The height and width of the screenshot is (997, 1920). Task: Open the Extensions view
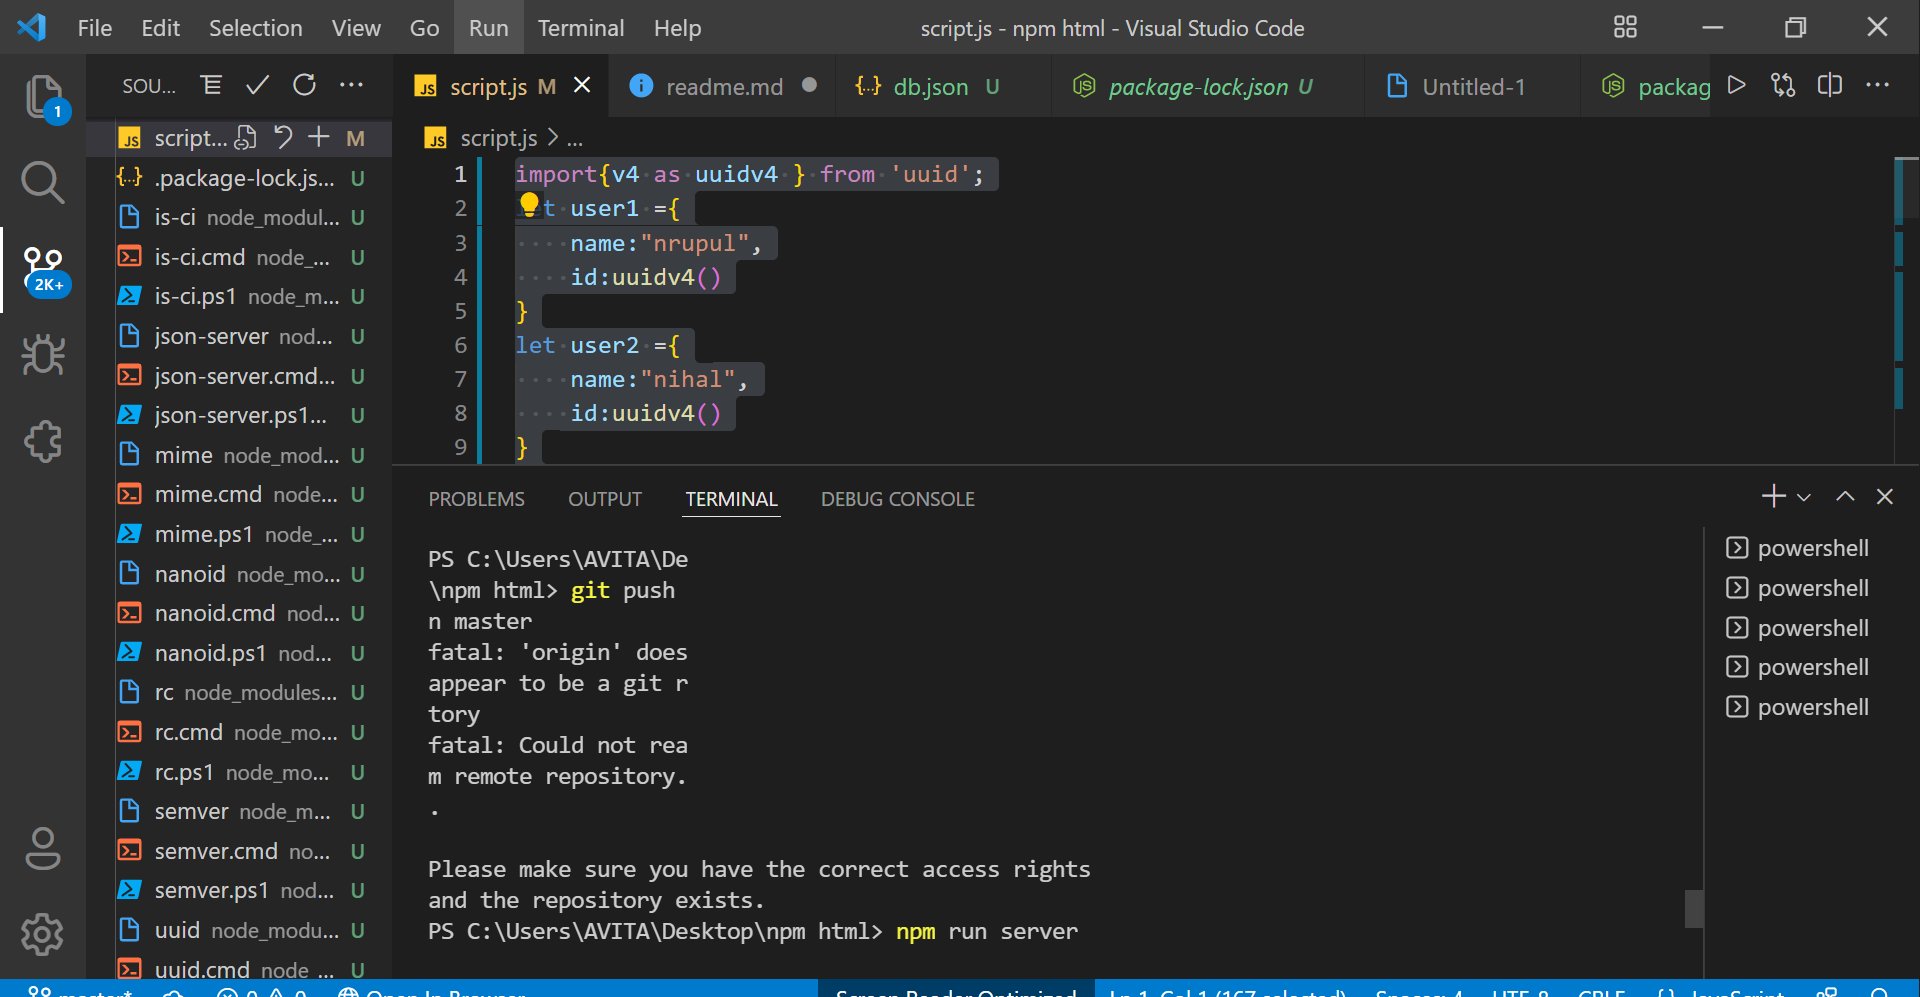tap(43, 441)
